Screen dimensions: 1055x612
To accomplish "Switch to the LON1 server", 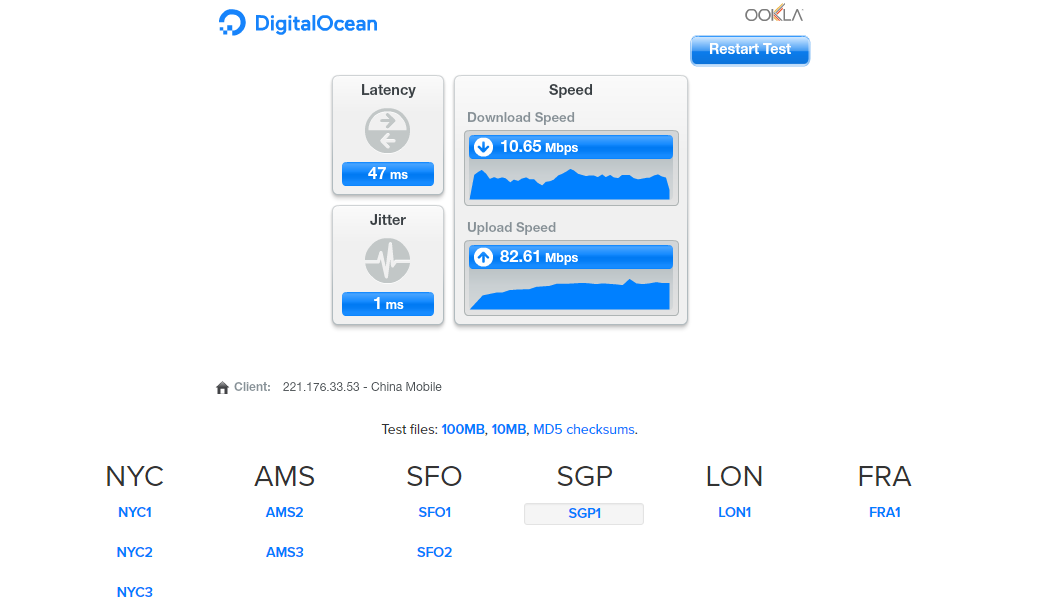I will point(735,513).
